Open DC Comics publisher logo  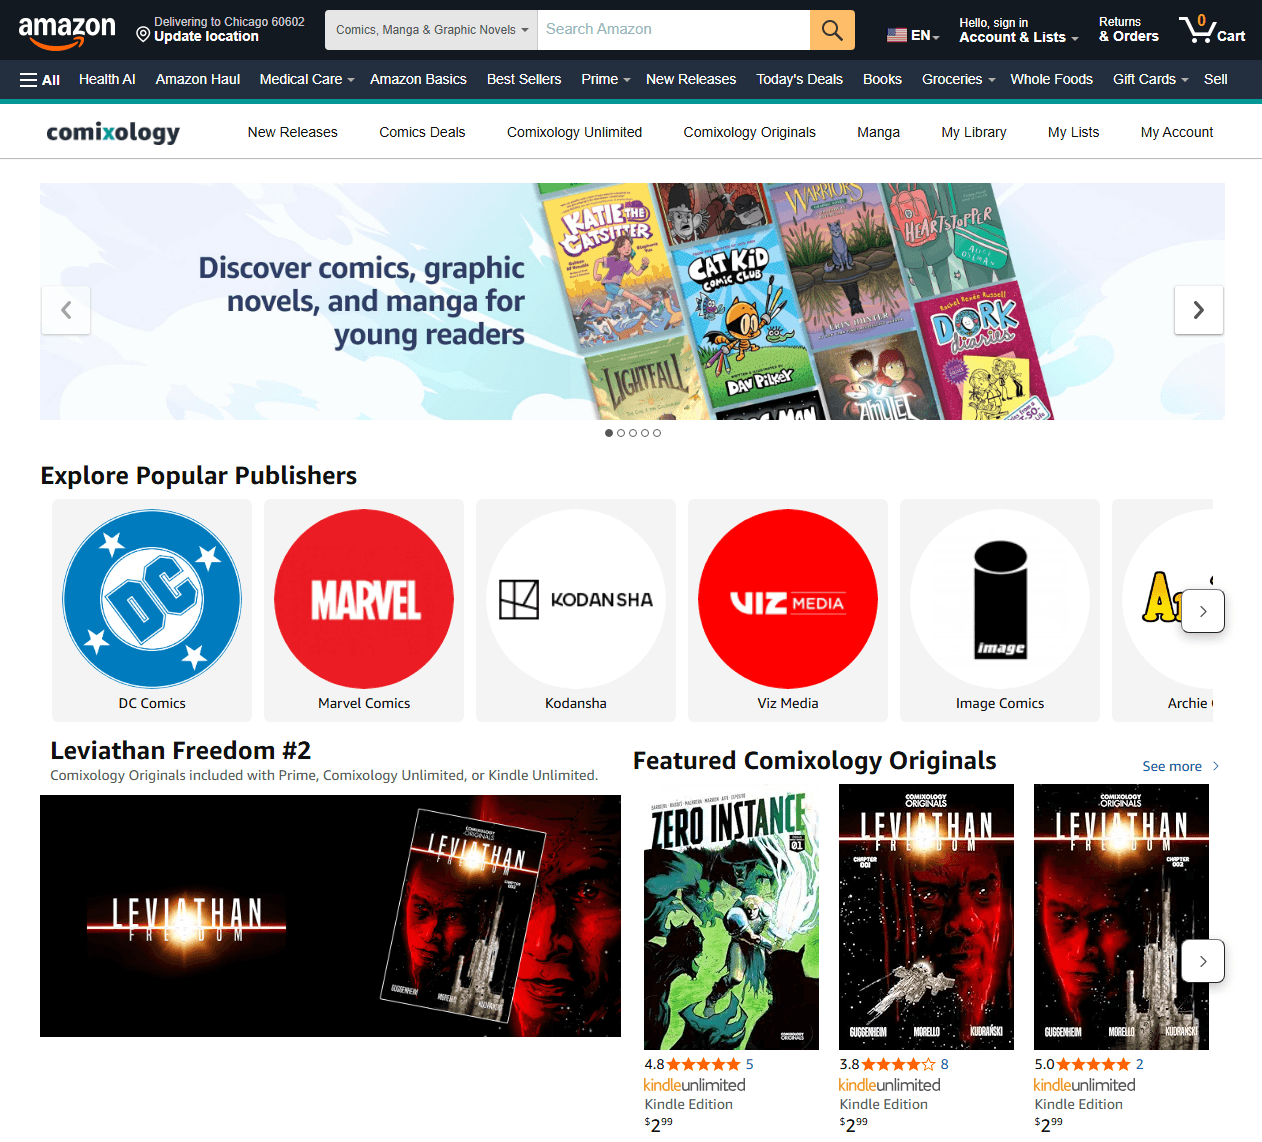coord(152,599)
